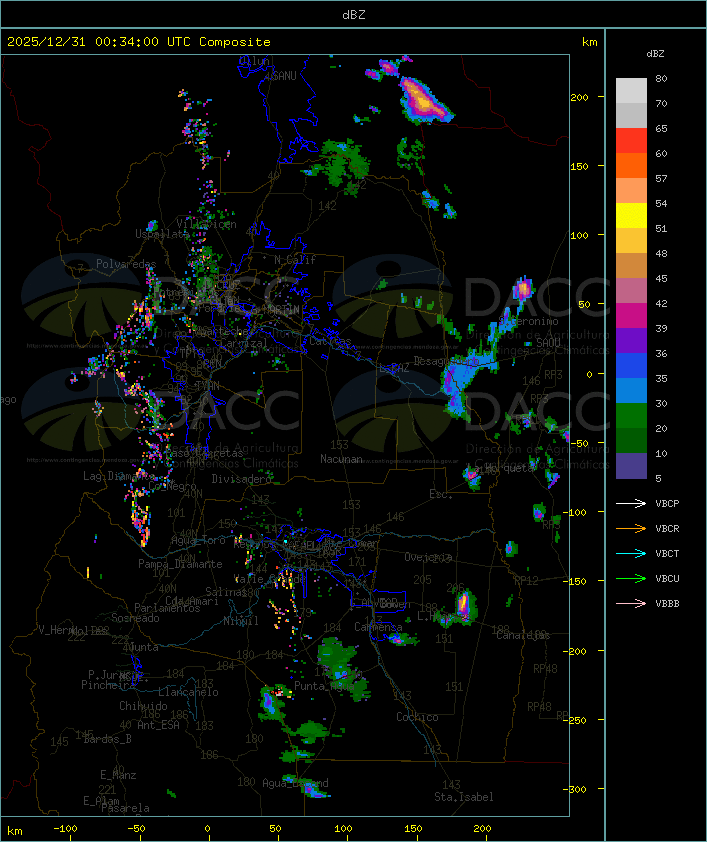Click the 200 km right-axis tick label
707x842 pixels.
click(x=579, y=97)
